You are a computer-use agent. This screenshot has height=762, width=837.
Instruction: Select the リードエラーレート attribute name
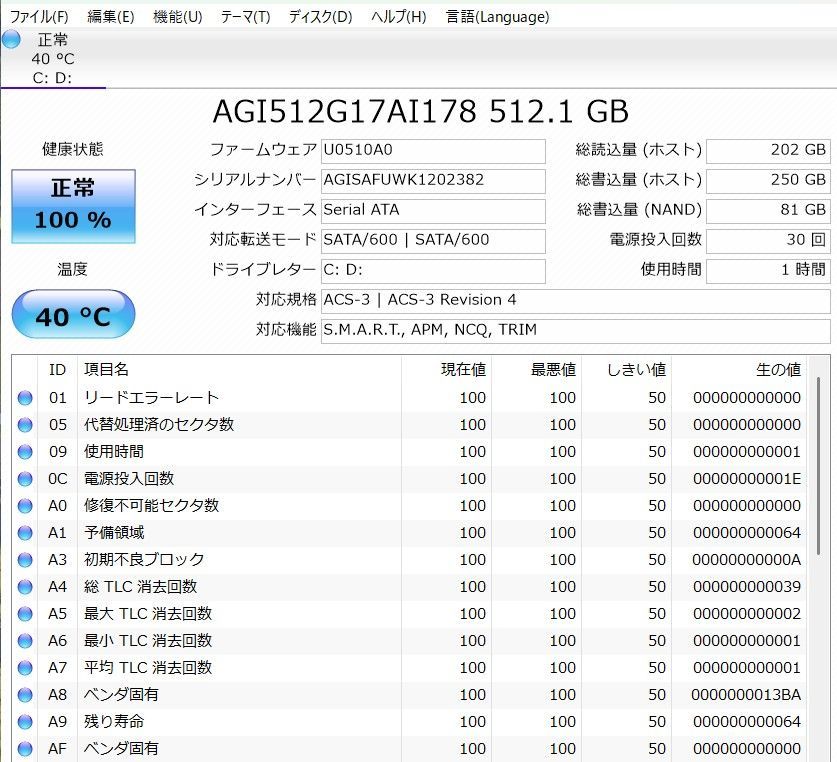pyautogui.click(x=152, y=397)
